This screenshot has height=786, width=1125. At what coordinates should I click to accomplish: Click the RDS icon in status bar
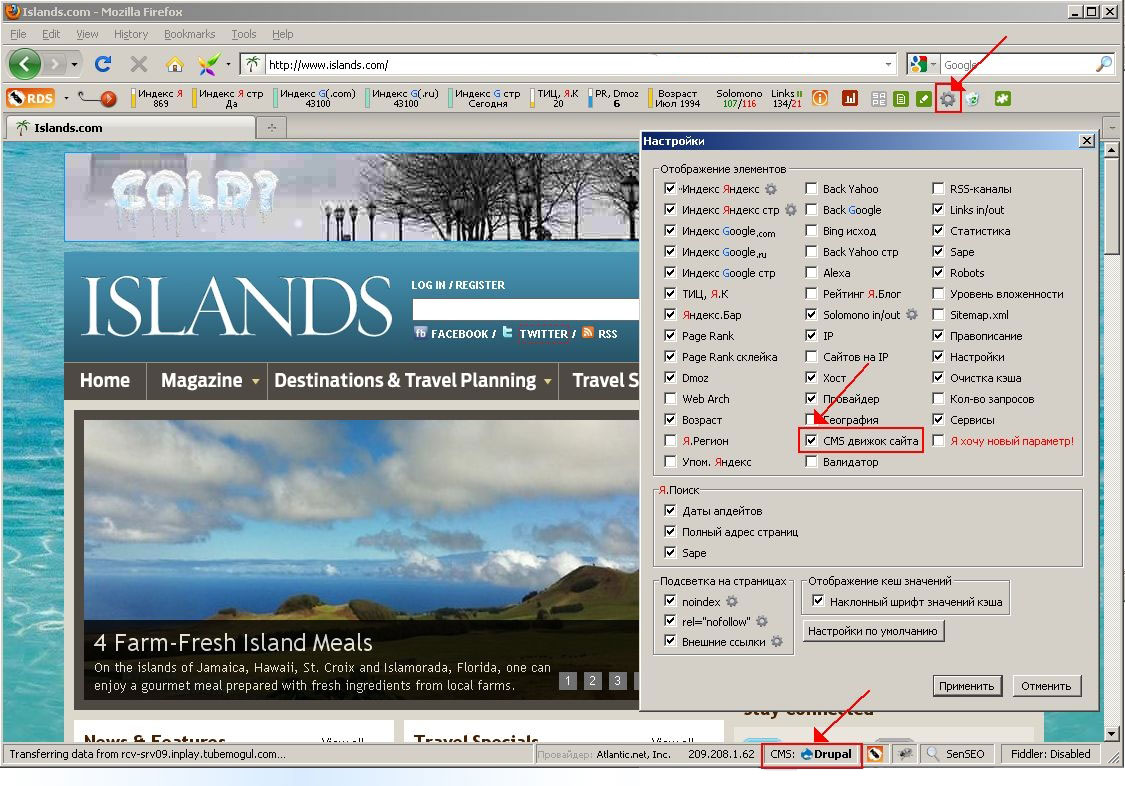(x=875, y=754)
